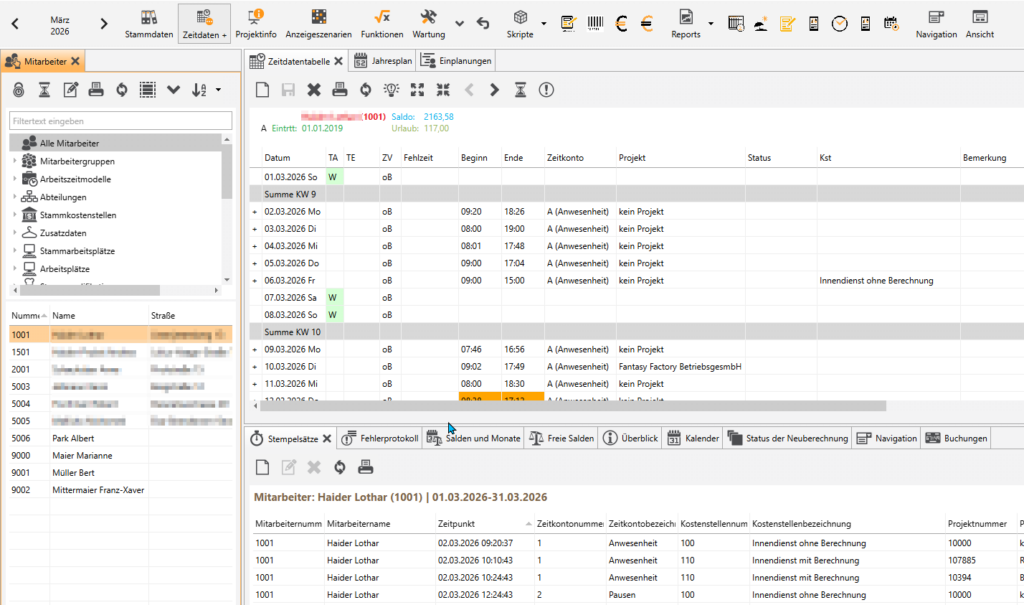
Task: Expand row for 02.03.2026 Mo
Action: [254, 212]
